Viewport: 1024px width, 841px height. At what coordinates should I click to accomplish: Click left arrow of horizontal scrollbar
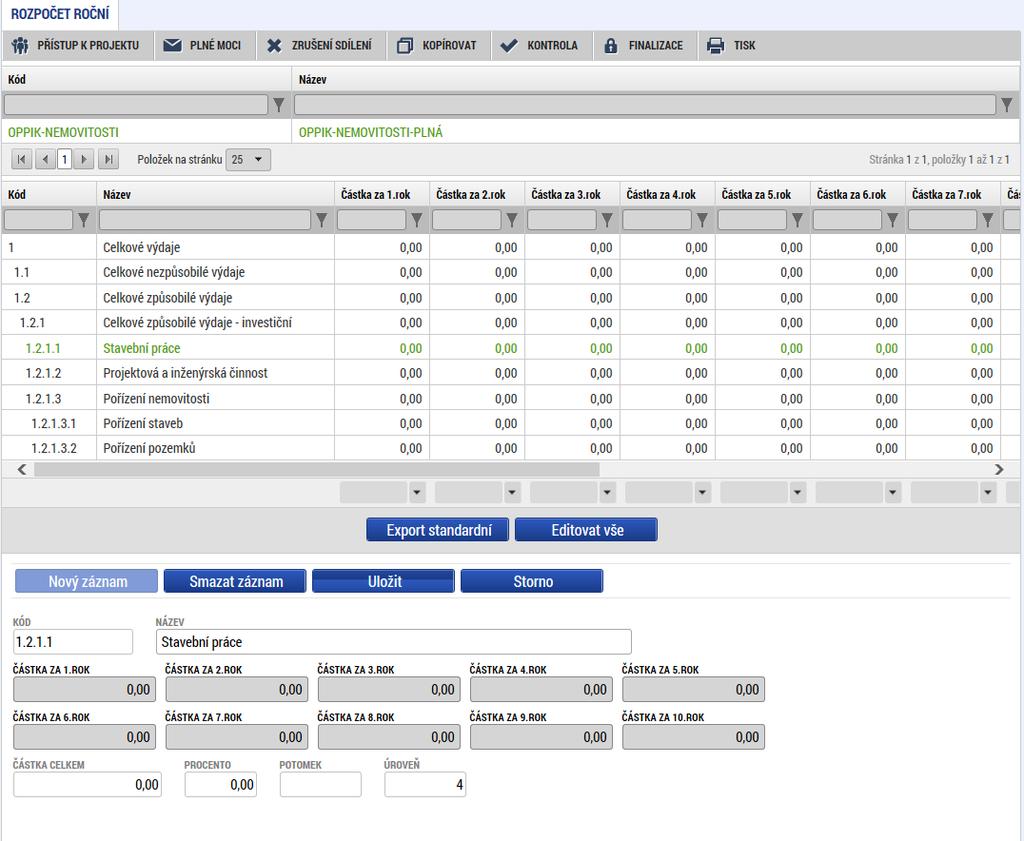22,469
